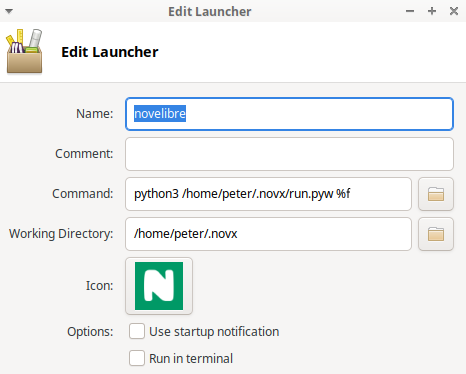This screenshot has height=374, width=466.
Task: Click the Run in terminal label
Action: [191, 359]
